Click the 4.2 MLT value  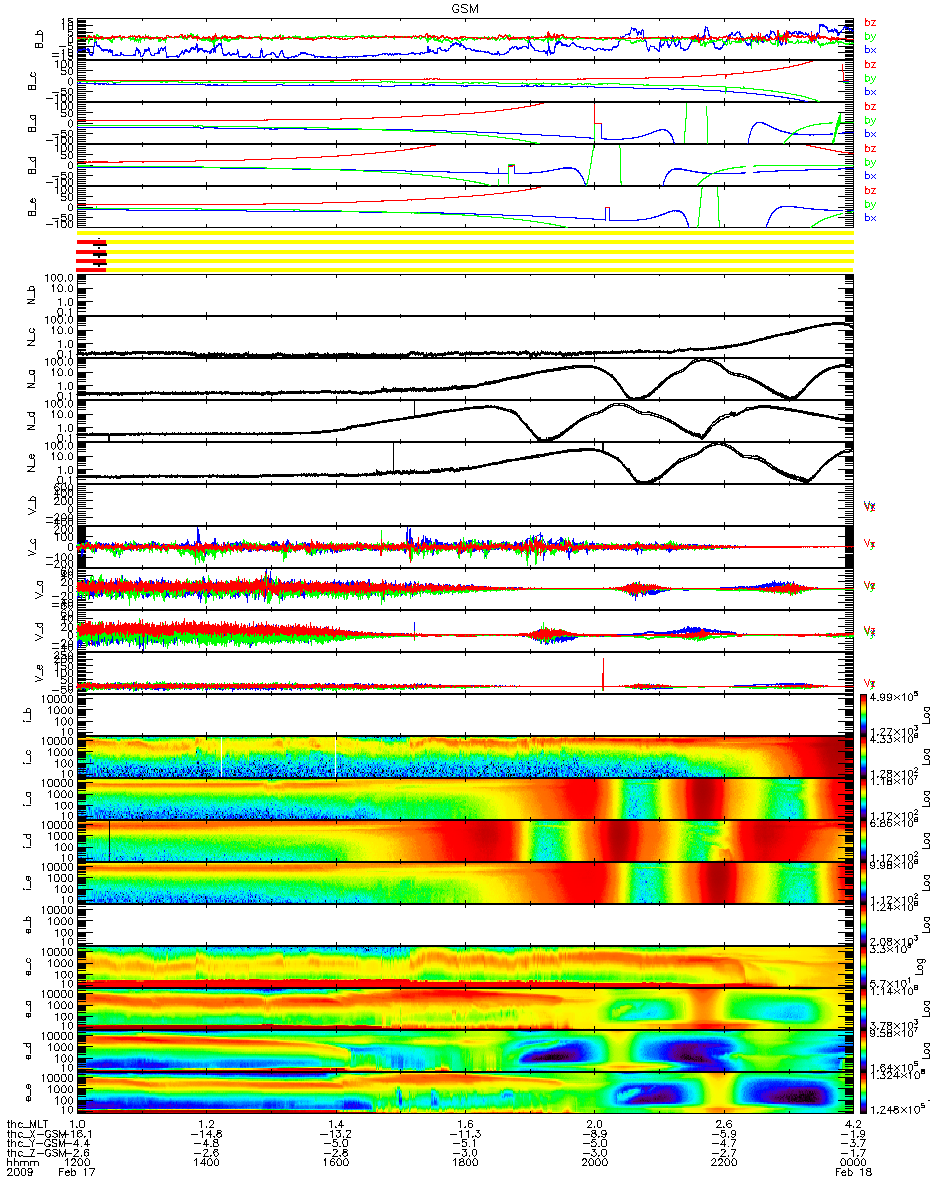tap(852, 1125)
